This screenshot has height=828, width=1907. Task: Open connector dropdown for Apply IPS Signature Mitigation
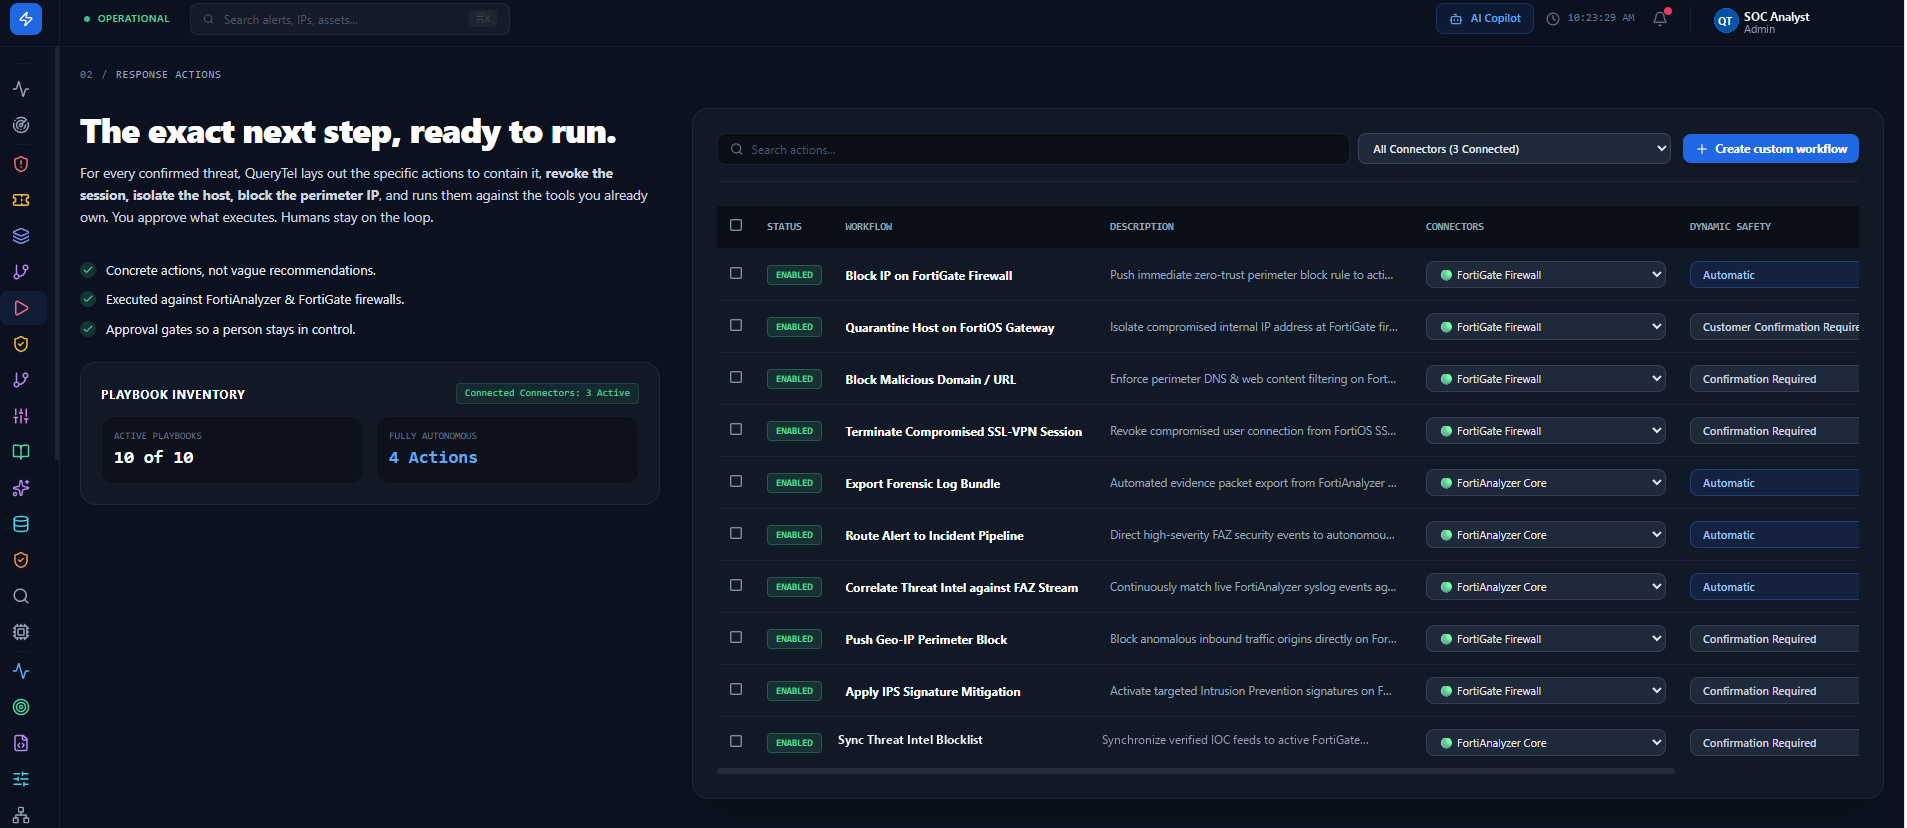pos(1545,691)
